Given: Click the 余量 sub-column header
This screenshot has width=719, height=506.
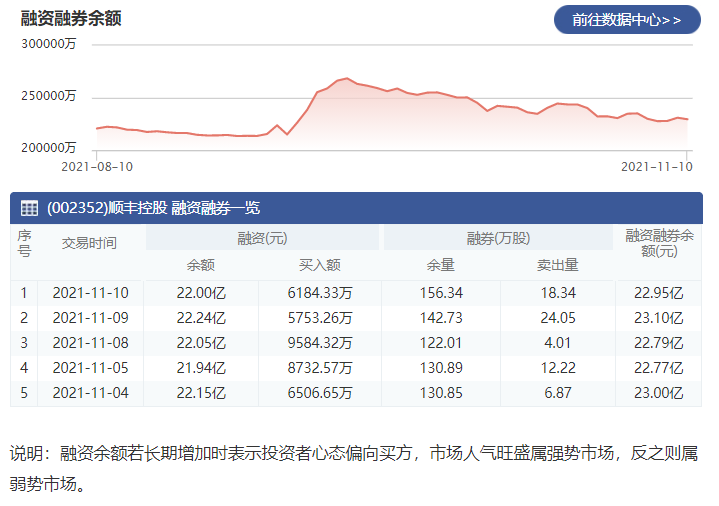Looking at the screenshot, I should [441, 265].
